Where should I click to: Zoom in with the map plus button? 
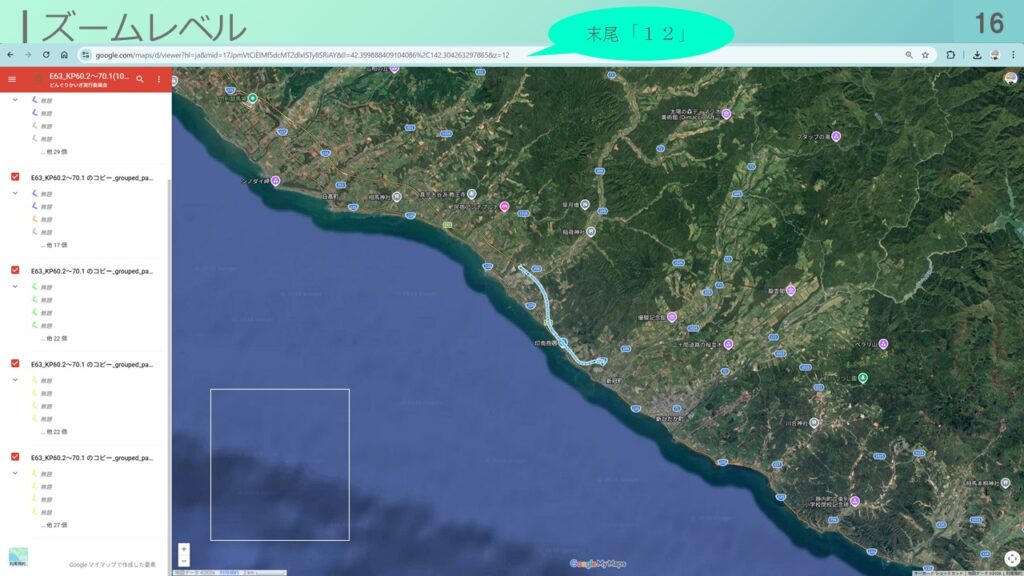point(184,549)
